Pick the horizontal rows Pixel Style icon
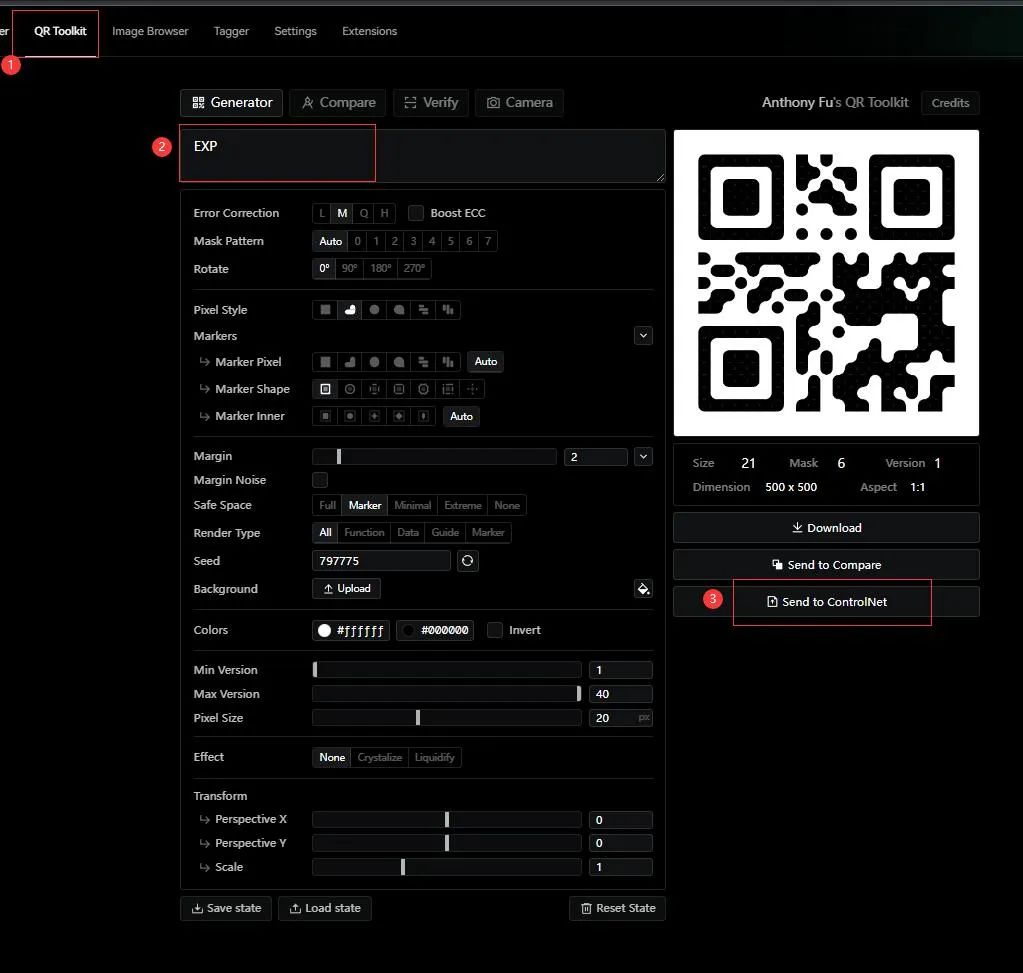Screen dimensions: 1023x973 pos(423,309)
